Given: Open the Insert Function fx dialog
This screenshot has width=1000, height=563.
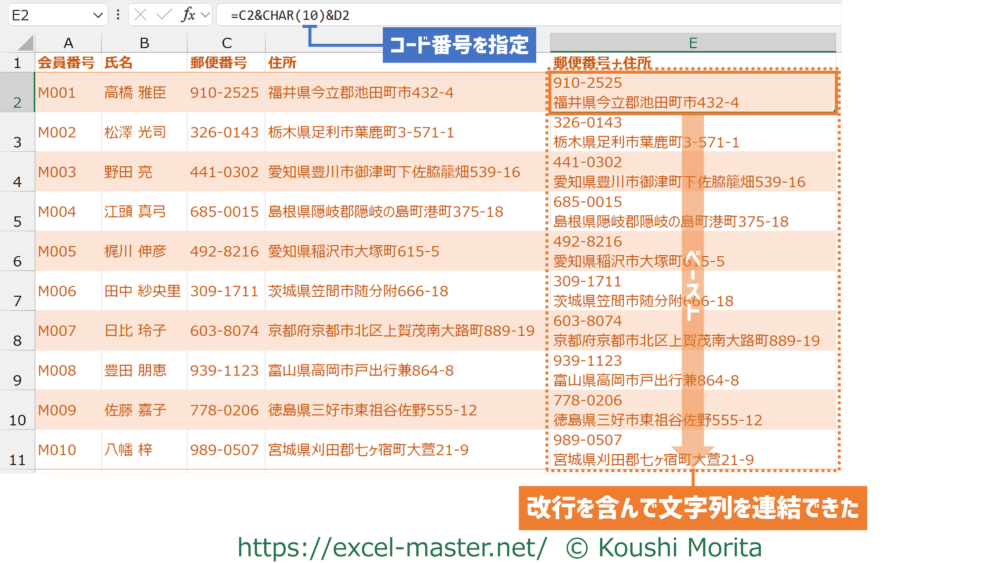Looking at the screenshot, I should tap(188, 15).
